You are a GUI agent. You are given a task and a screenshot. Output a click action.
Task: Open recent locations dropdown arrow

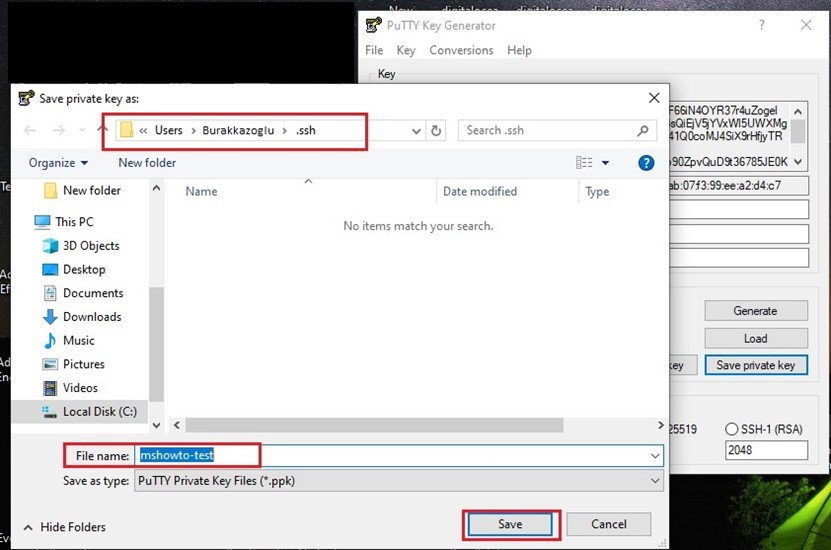tap(82, 130)
